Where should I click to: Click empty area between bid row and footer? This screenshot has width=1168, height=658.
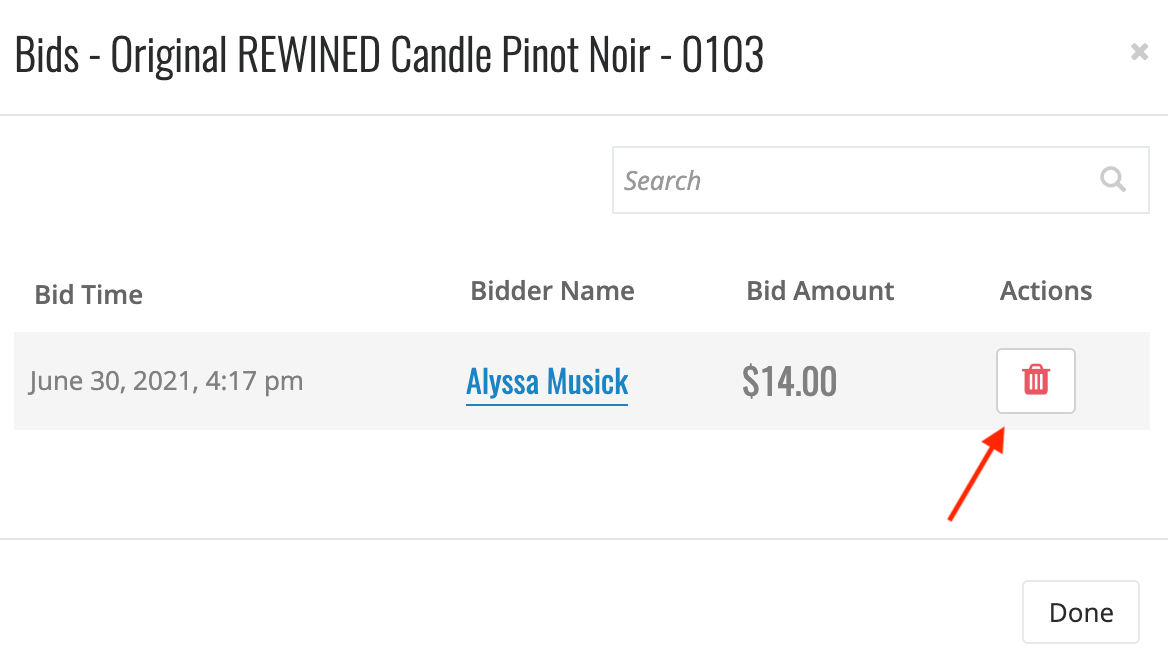(477, 484)
